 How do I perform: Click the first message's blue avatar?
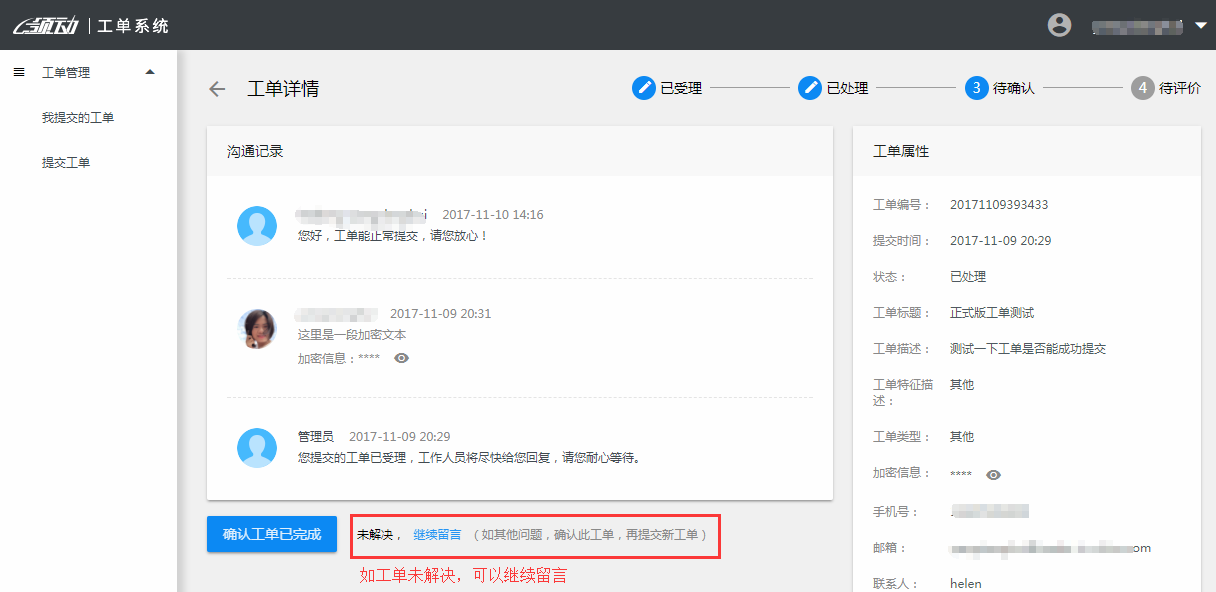pyautogui.click(x=257, y=226)
